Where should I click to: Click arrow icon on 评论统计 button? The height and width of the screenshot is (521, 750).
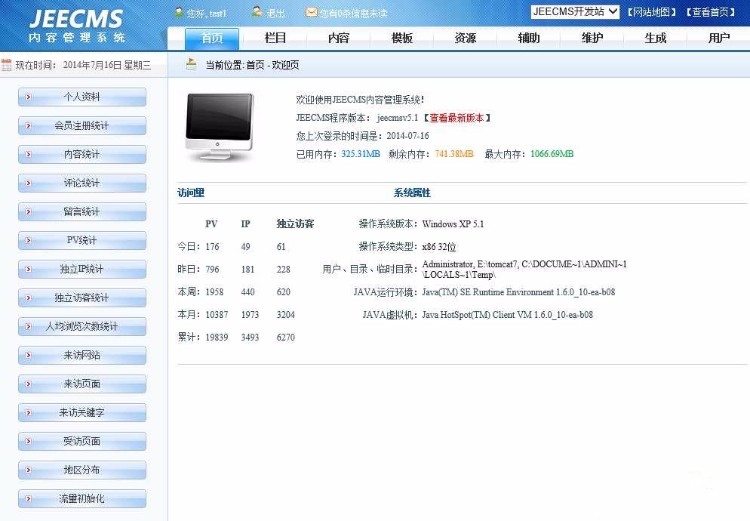coord(28,183)
